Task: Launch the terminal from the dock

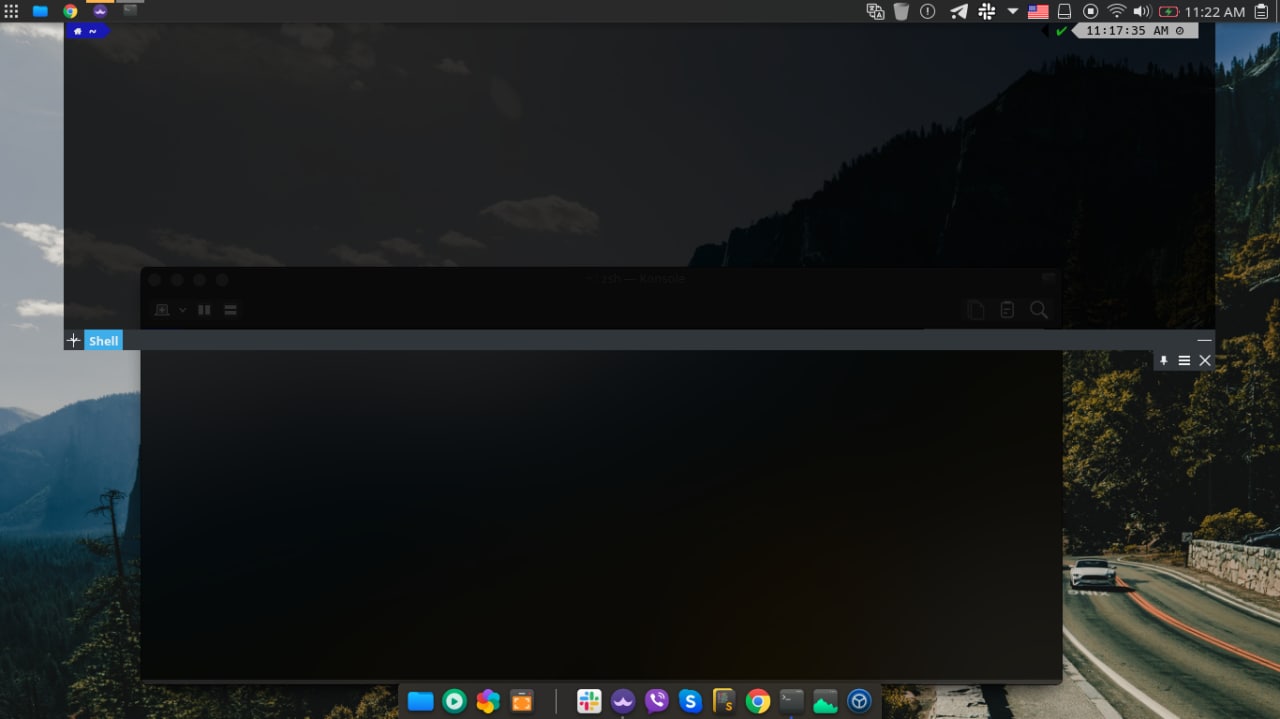Action: pos(792,701)
